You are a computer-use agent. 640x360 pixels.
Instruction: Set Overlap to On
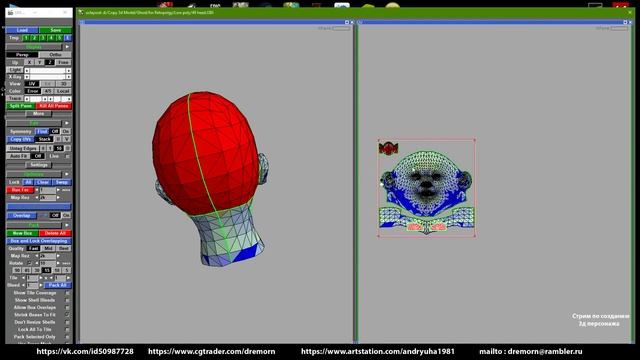[x=66, y=216]
